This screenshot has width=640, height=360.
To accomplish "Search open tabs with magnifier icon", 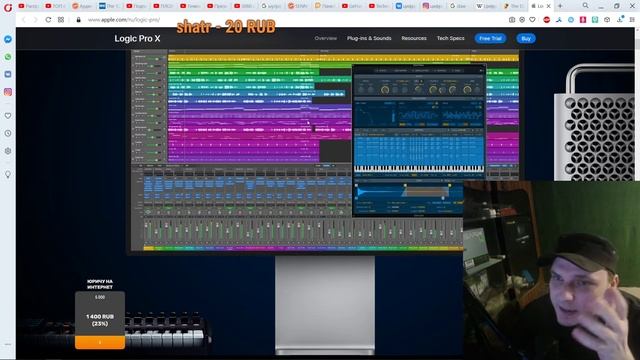I will click(x=585, y=6).
